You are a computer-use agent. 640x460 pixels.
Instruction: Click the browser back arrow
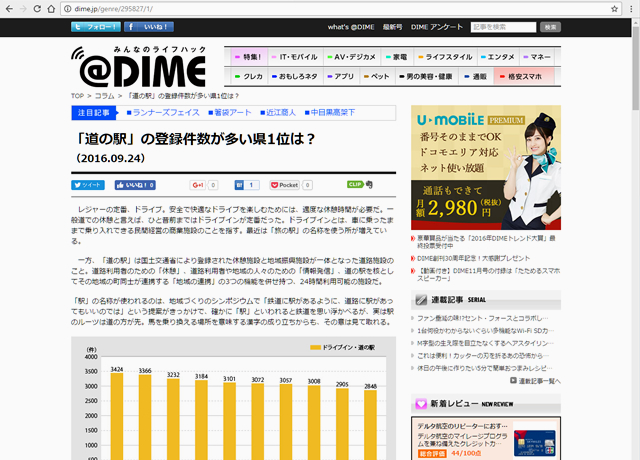(13, 7)
